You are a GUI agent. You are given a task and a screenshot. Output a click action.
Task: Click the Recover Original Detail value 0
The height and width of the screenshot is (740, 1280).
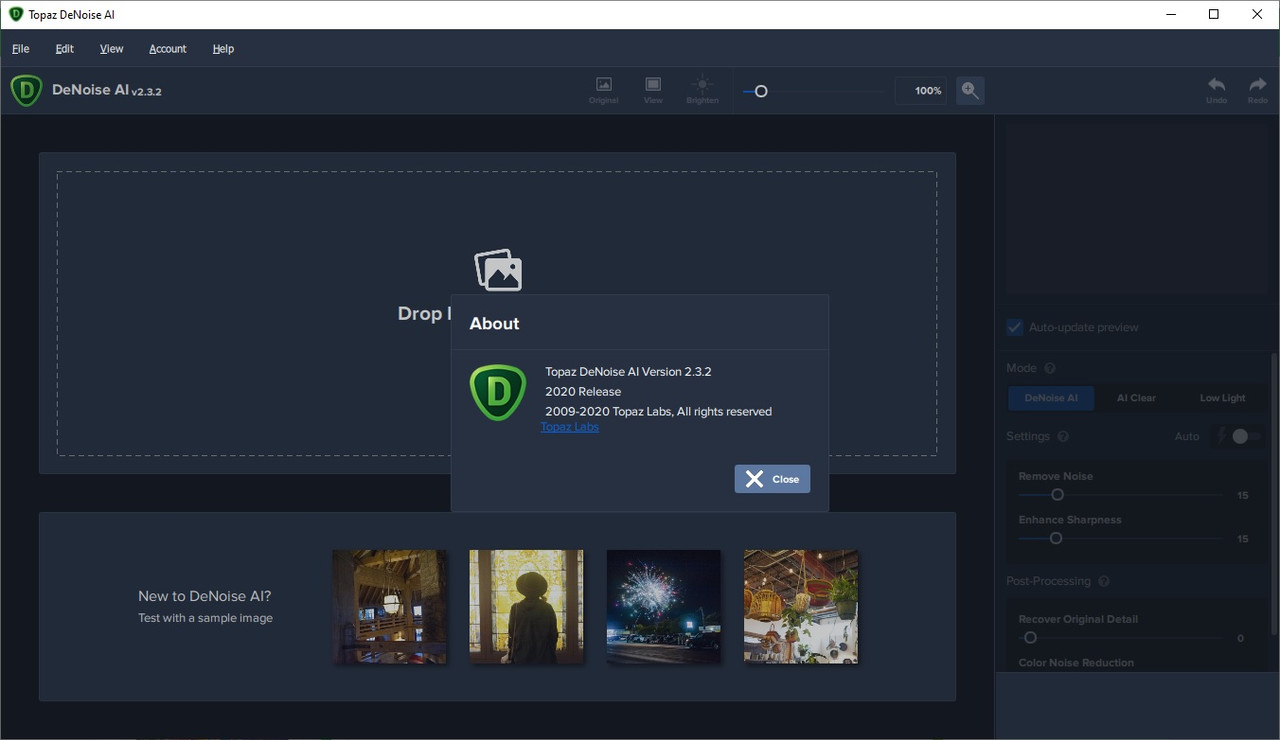(x=1241, y=639)
